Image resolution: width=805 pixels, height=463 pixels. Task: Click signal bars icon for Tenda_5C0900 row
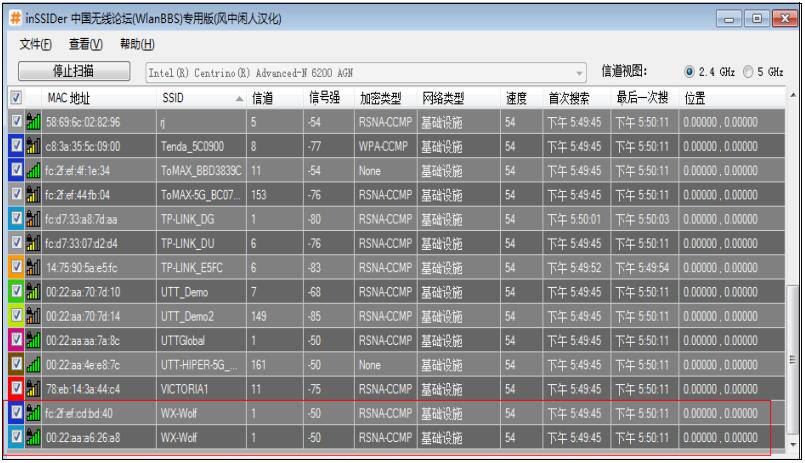pos(33,146)
